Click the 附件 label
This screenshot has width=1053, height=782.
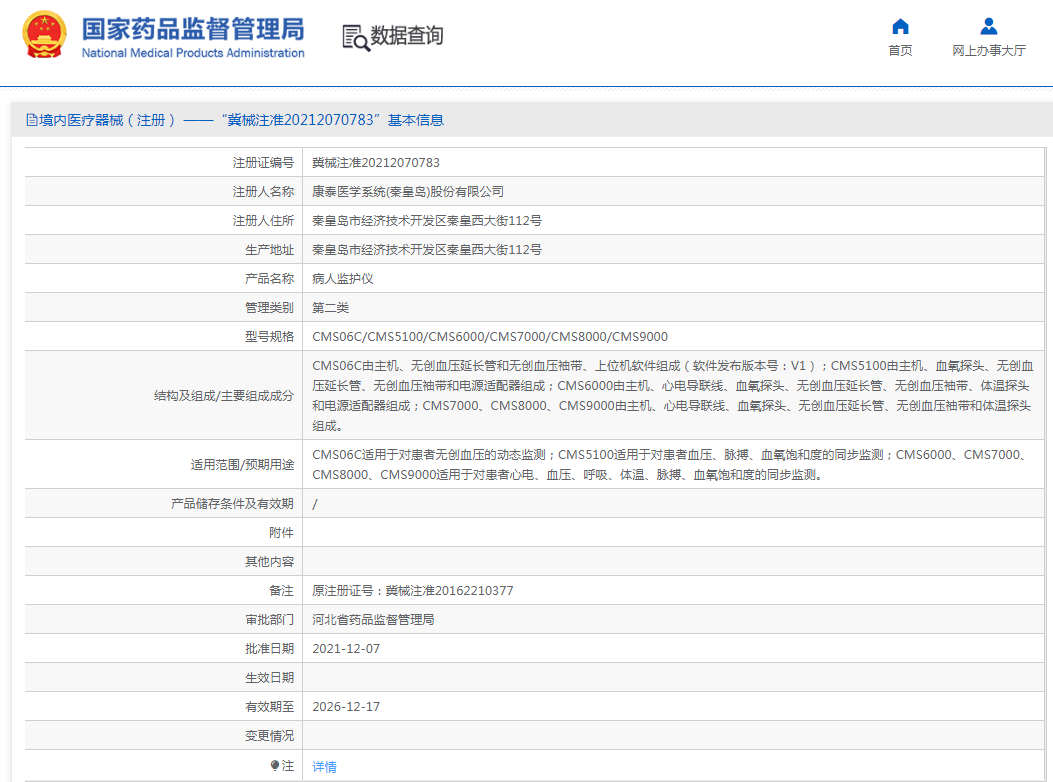tap(281, 533)
